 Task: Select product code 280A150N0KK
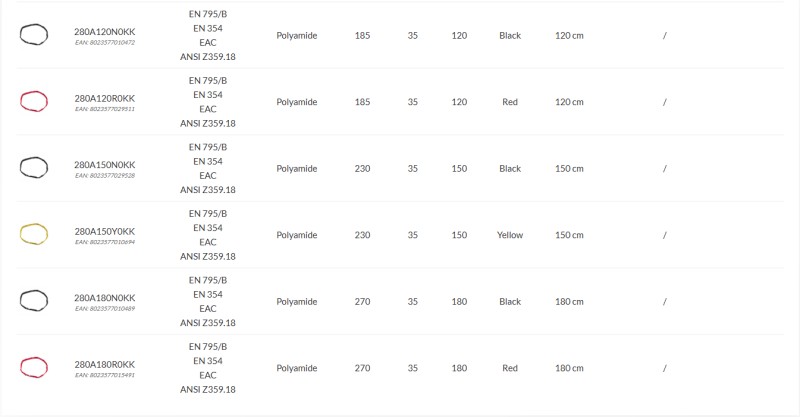point(105,165)
